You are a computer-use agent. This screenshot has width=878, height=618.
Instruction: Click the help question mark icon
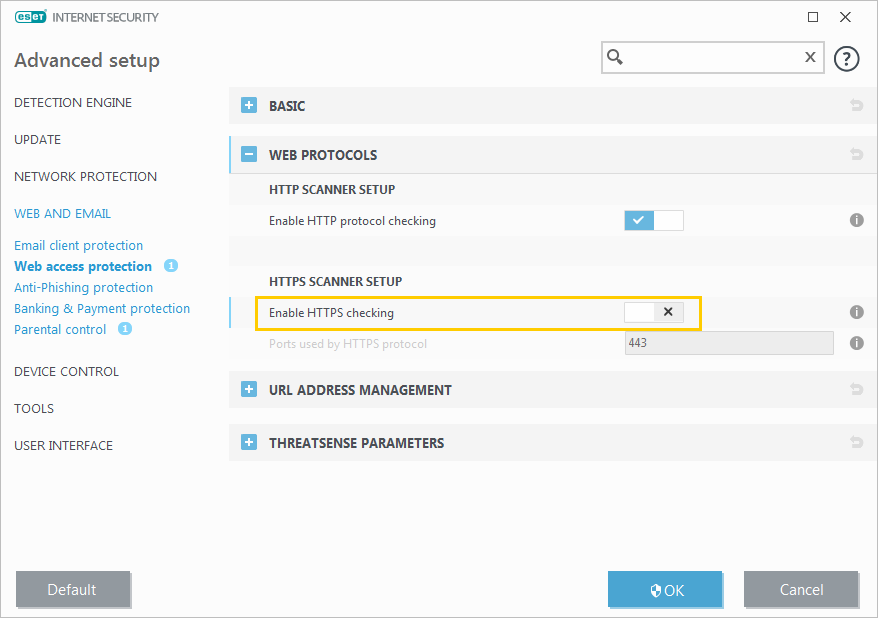[x=846, y=59]
